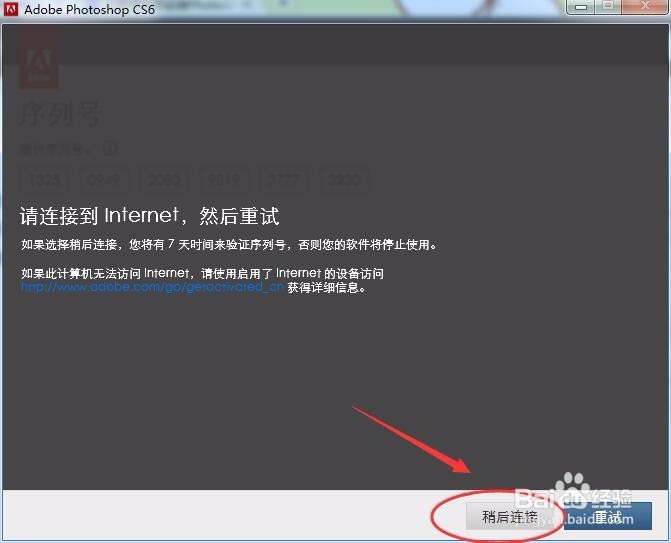
Task: Maximize the Adobe Photoshop CS6 window
Action: (607, 7)
